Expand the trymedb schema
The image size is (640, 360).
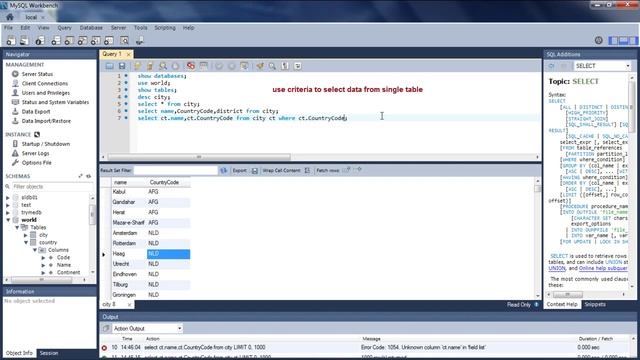pos(8,213)
